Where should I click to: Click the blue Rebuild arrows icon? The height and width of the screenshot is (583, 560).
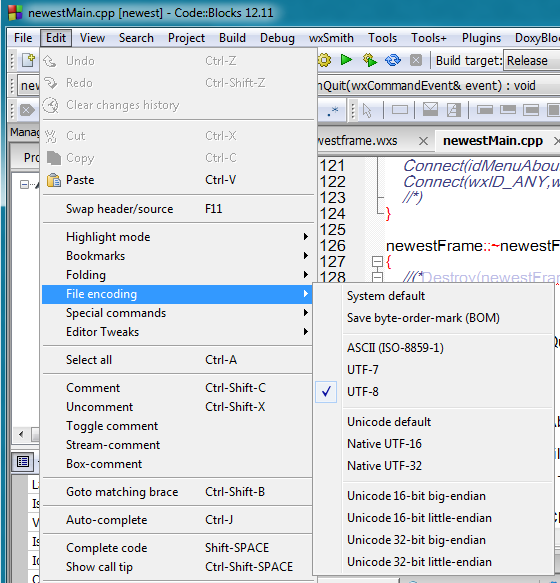click(393, 60)
